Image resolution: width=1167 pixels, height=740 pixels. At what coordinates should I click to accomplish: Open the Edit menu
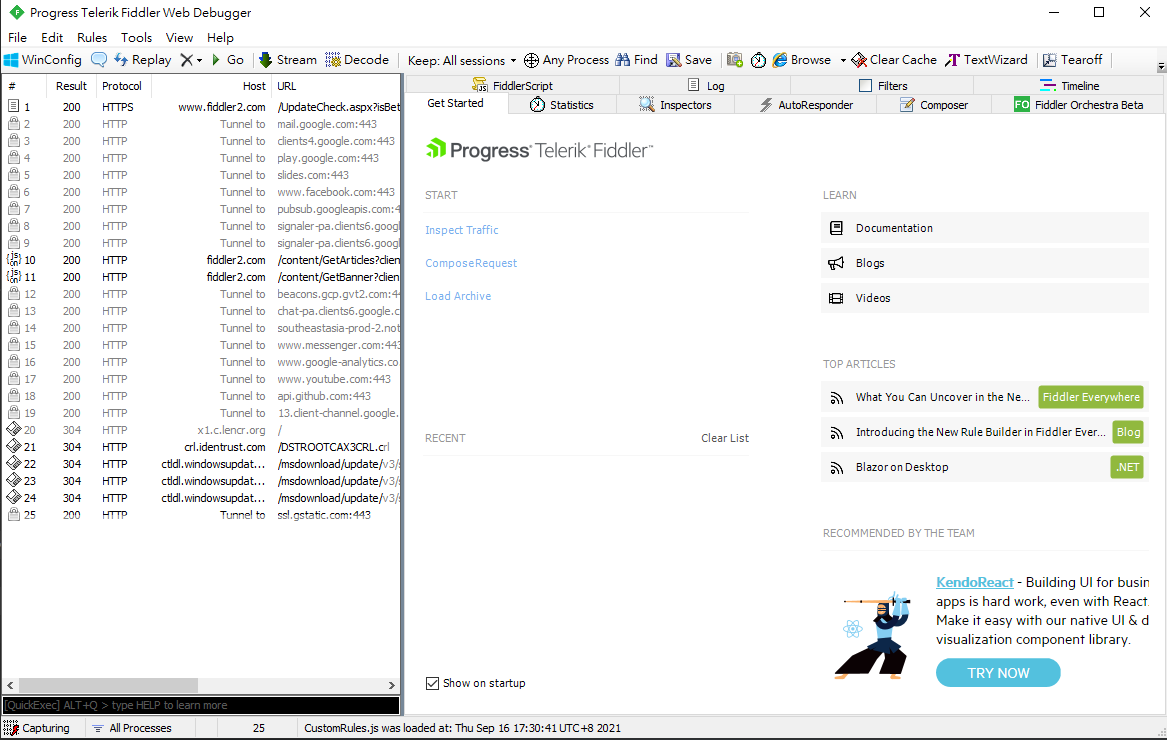[x=52, y=37]
